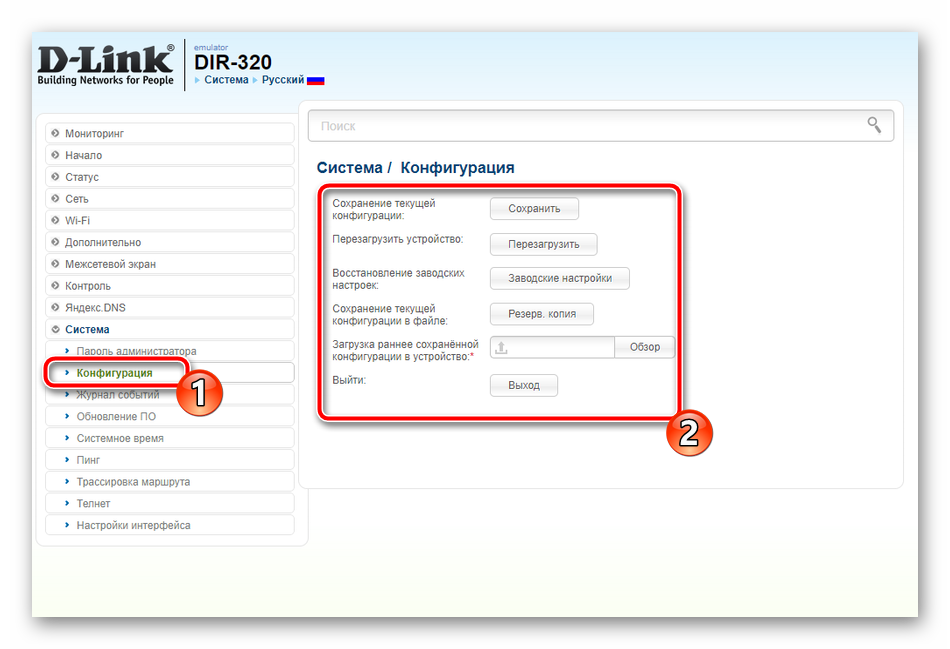Expand the Wi-Fi section arrow
The height and width of the screenshot is (649, 950).
pyautogui.click(x=56, y=220)
